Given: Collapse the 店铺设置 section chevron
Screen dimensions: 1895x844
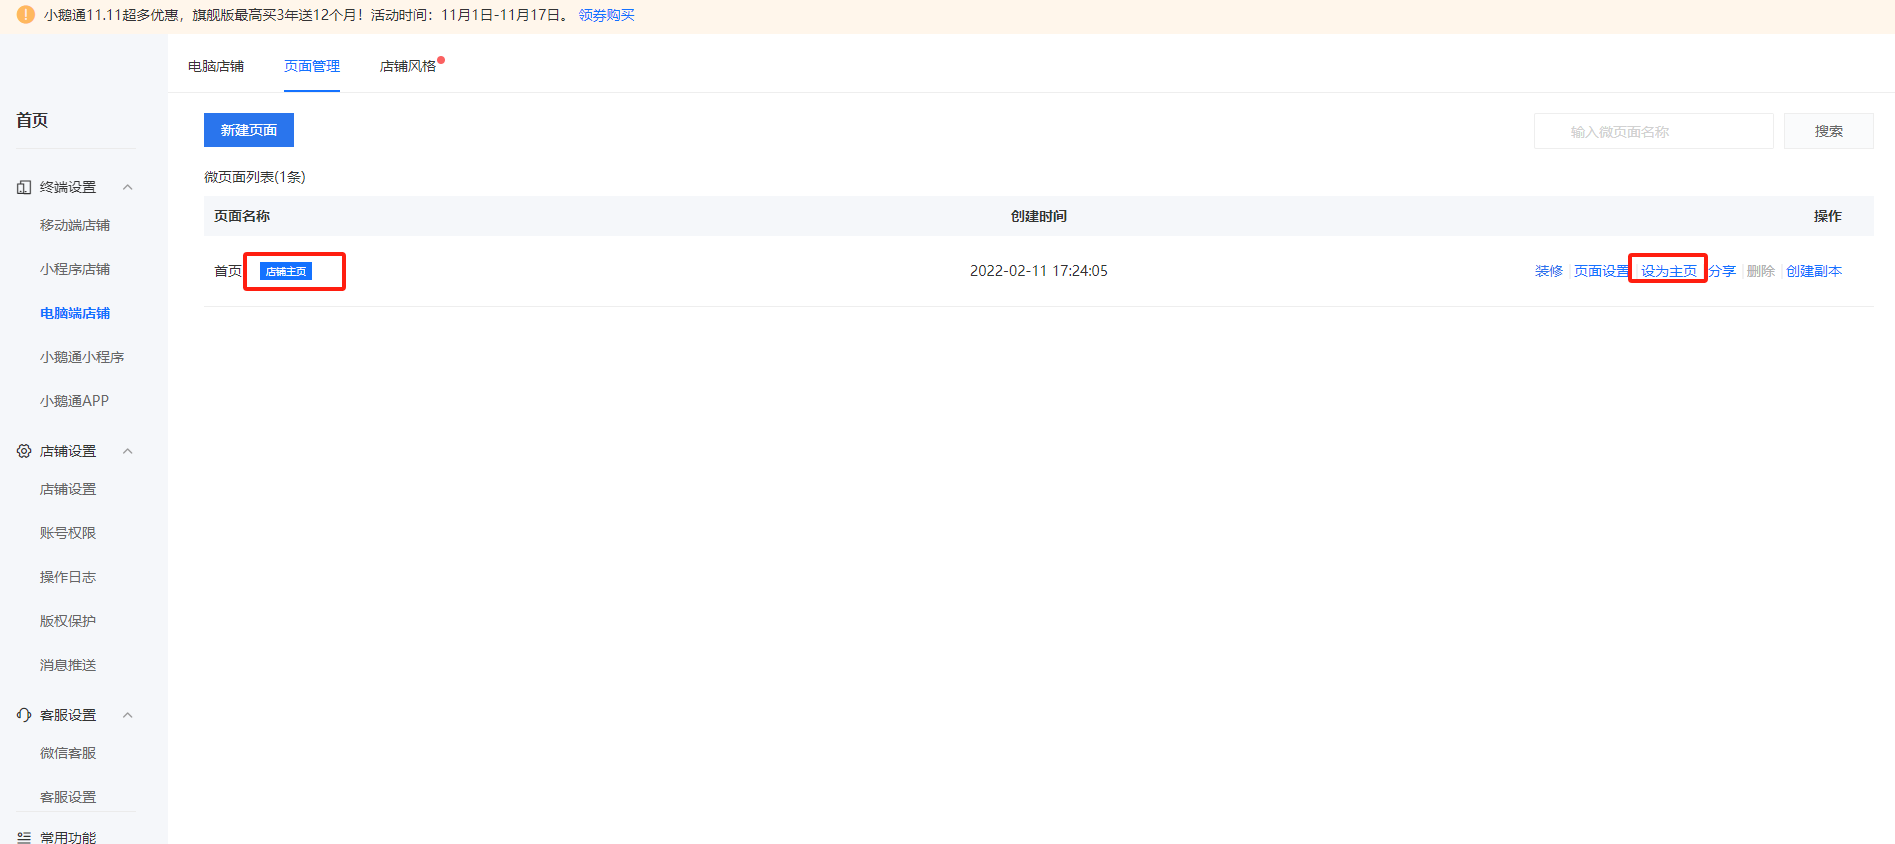Looking at the screenshot, I should pyautogui.click(x=127, y=451).
